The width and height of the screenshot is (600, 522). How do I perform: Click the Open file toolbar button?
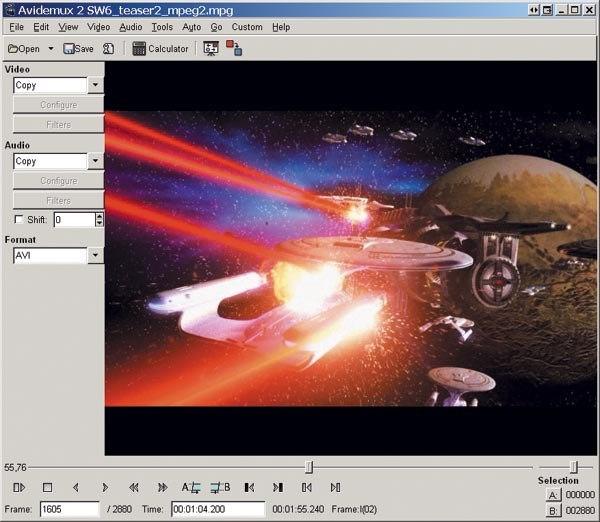24,49
